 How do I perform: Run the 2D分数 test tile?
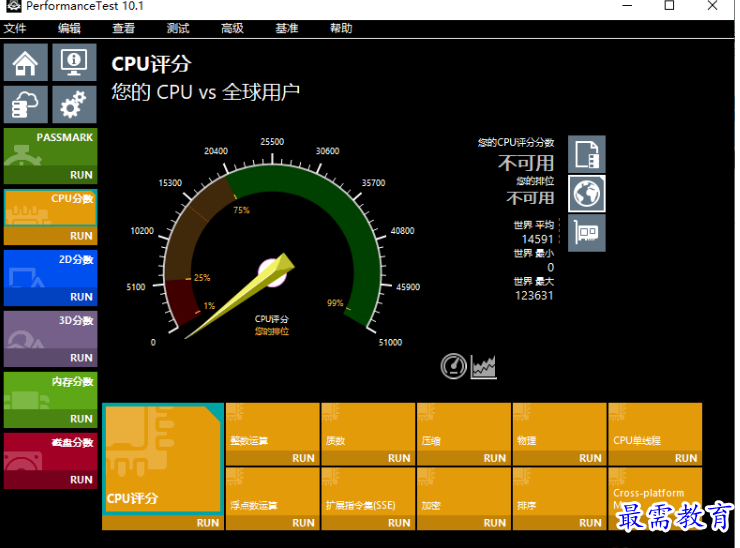(50, 278)
